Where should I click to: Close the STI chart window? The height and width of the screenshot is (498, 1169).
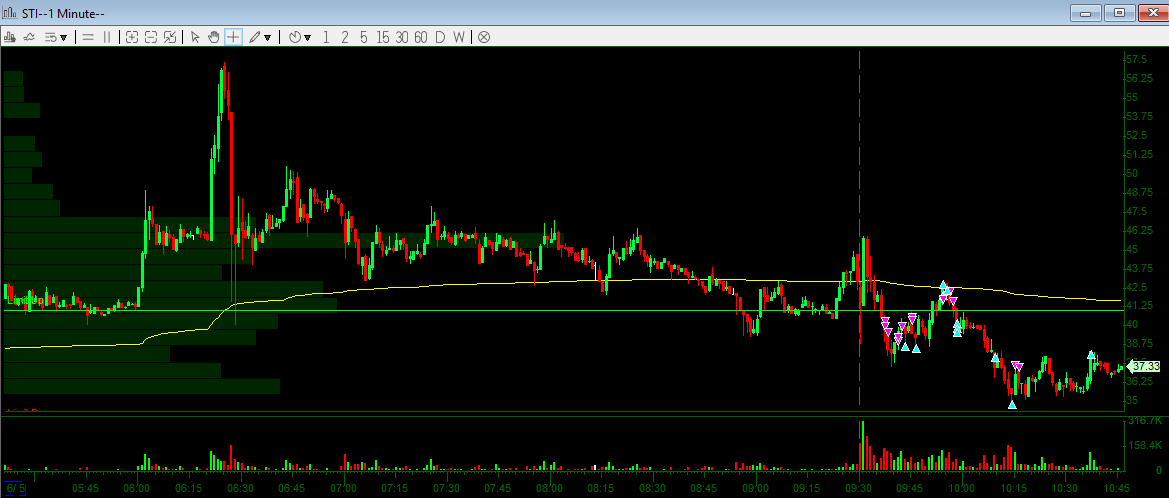tap(1152, 13)
